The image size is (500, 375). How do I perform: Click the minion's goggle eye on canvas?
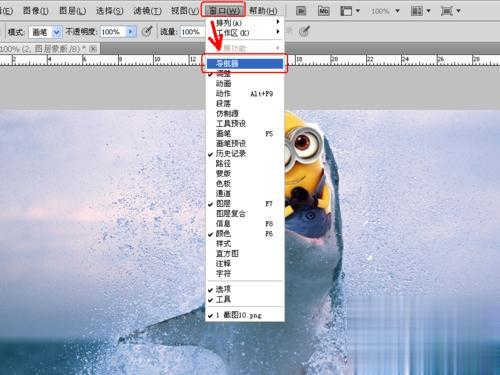[x=303, y=143]
